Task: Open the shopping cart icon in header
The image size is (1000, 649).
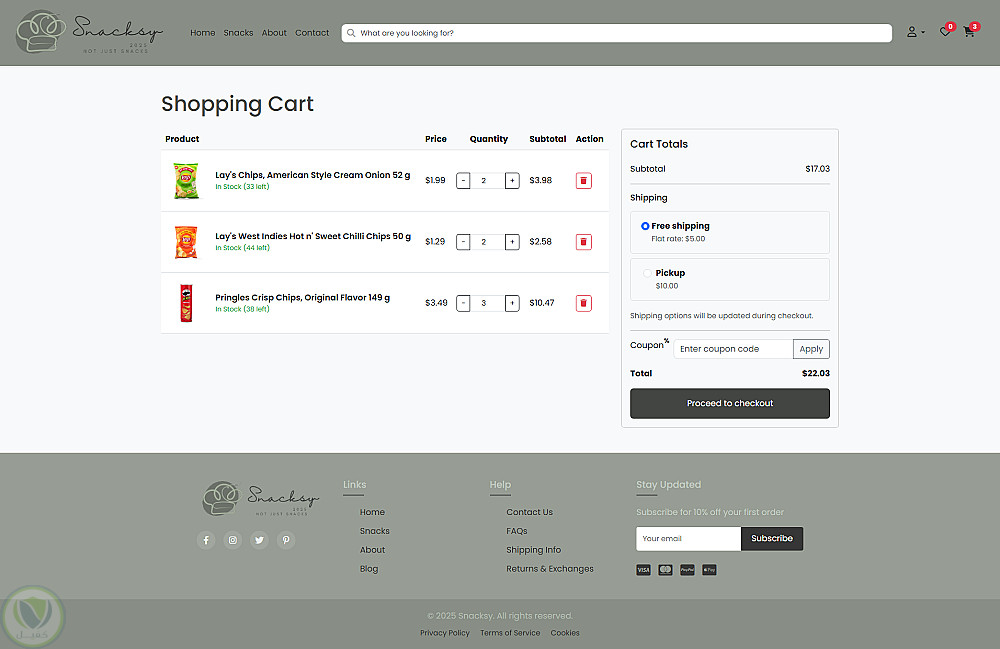Action: coord(968,32)
